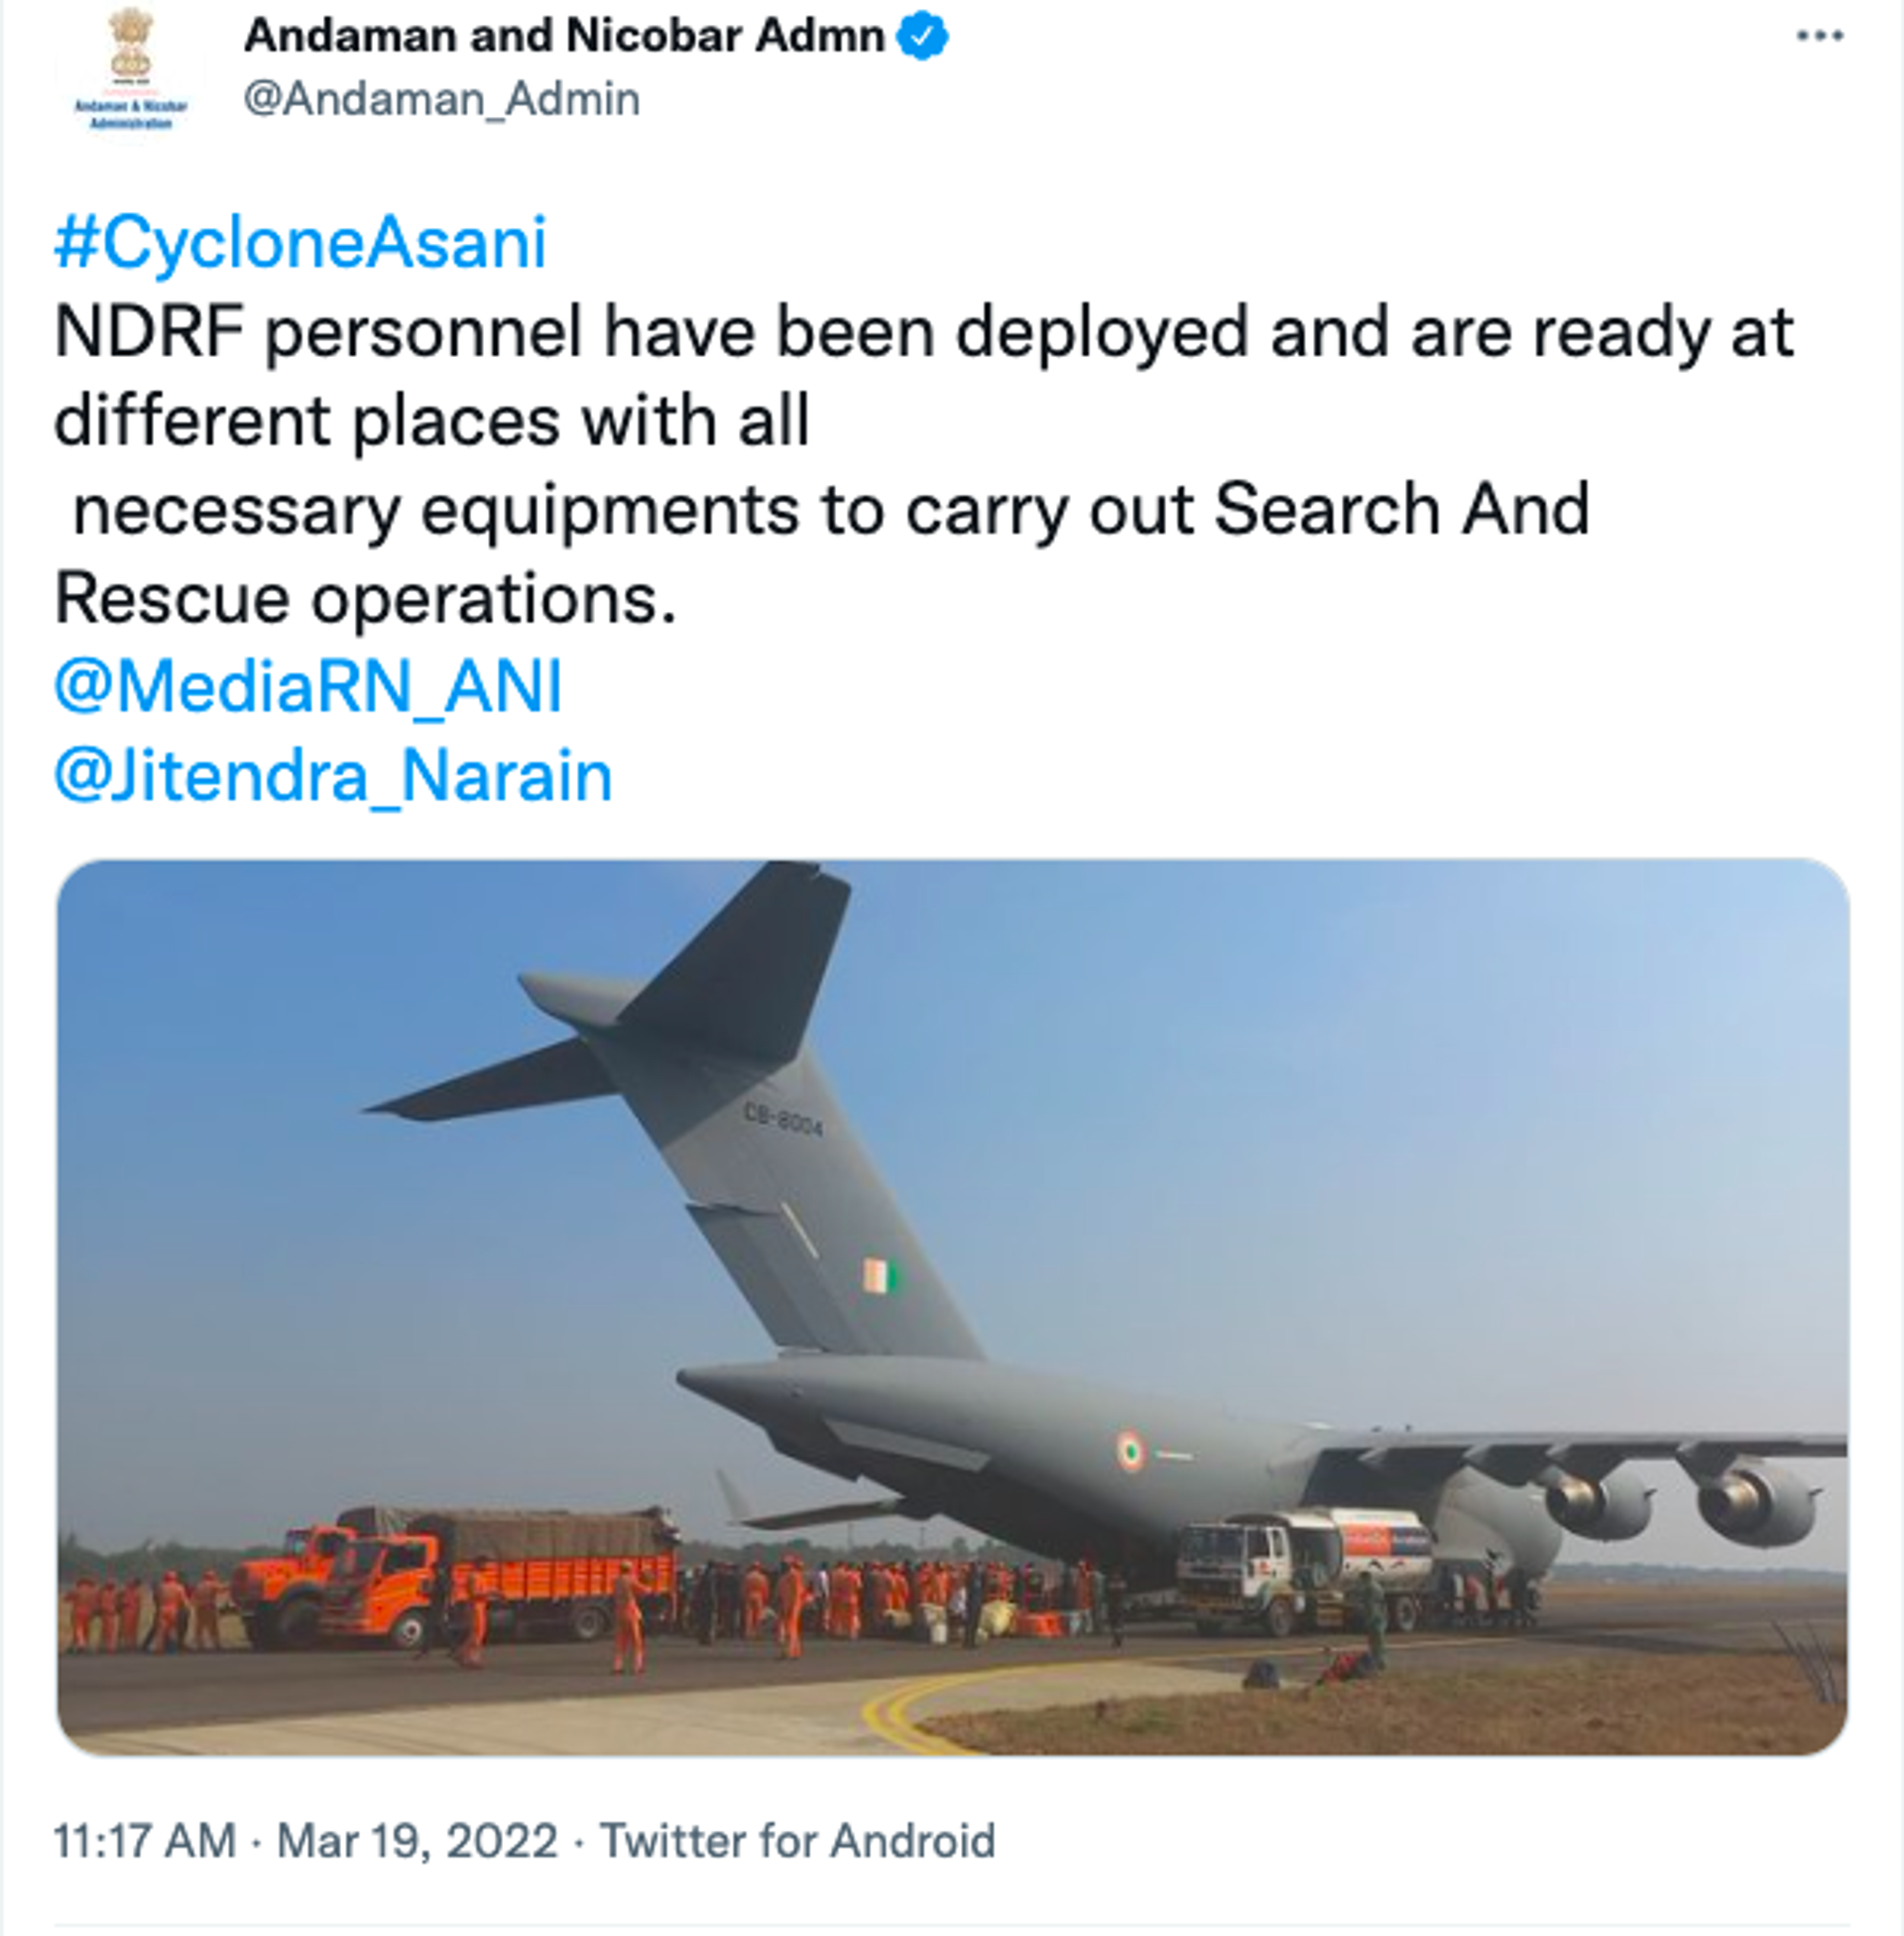Open the @MediaRN_ANI mention
Screen dimensions: 1904x1936
point(308,687)
